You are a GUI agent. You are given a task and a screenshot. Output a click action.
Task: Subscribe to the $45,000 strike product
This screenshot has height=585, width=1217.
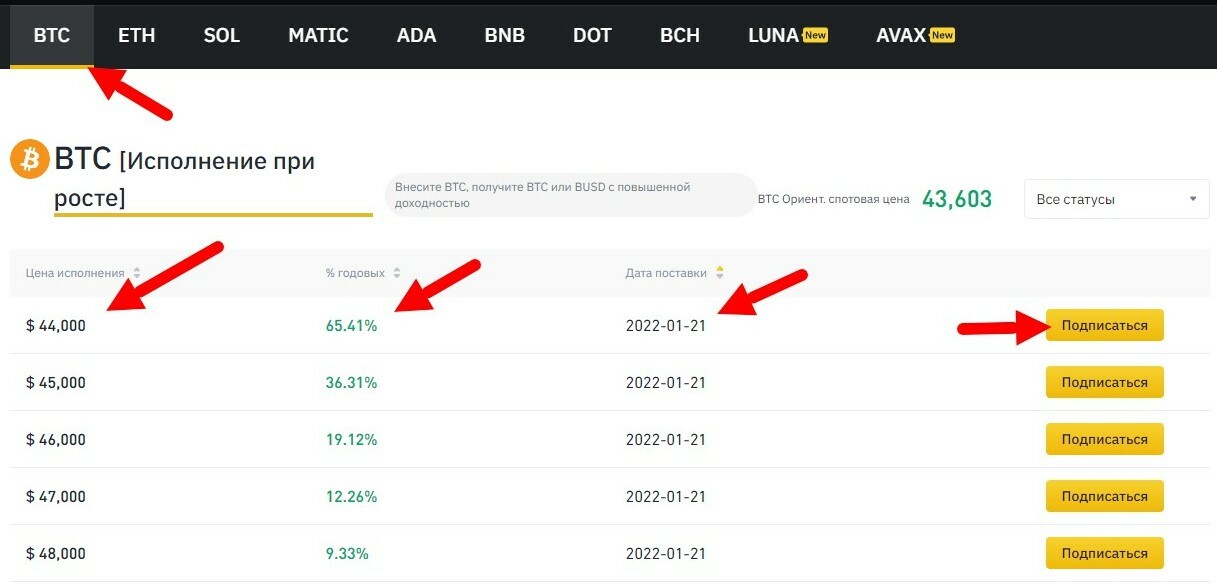(1104, 382)
